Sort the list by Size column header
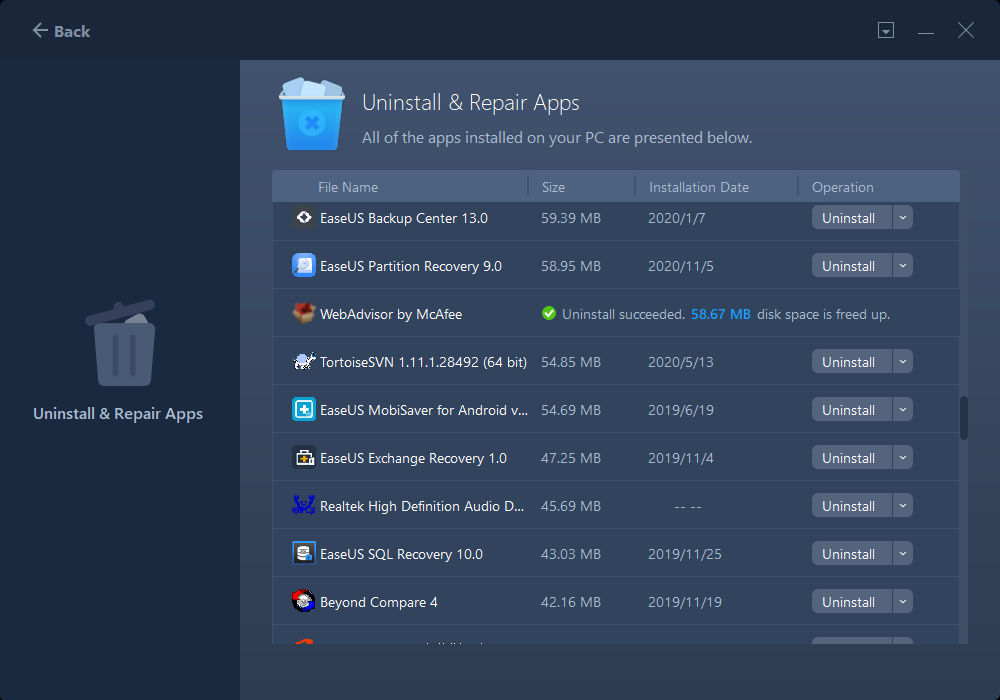 point(553,187)
